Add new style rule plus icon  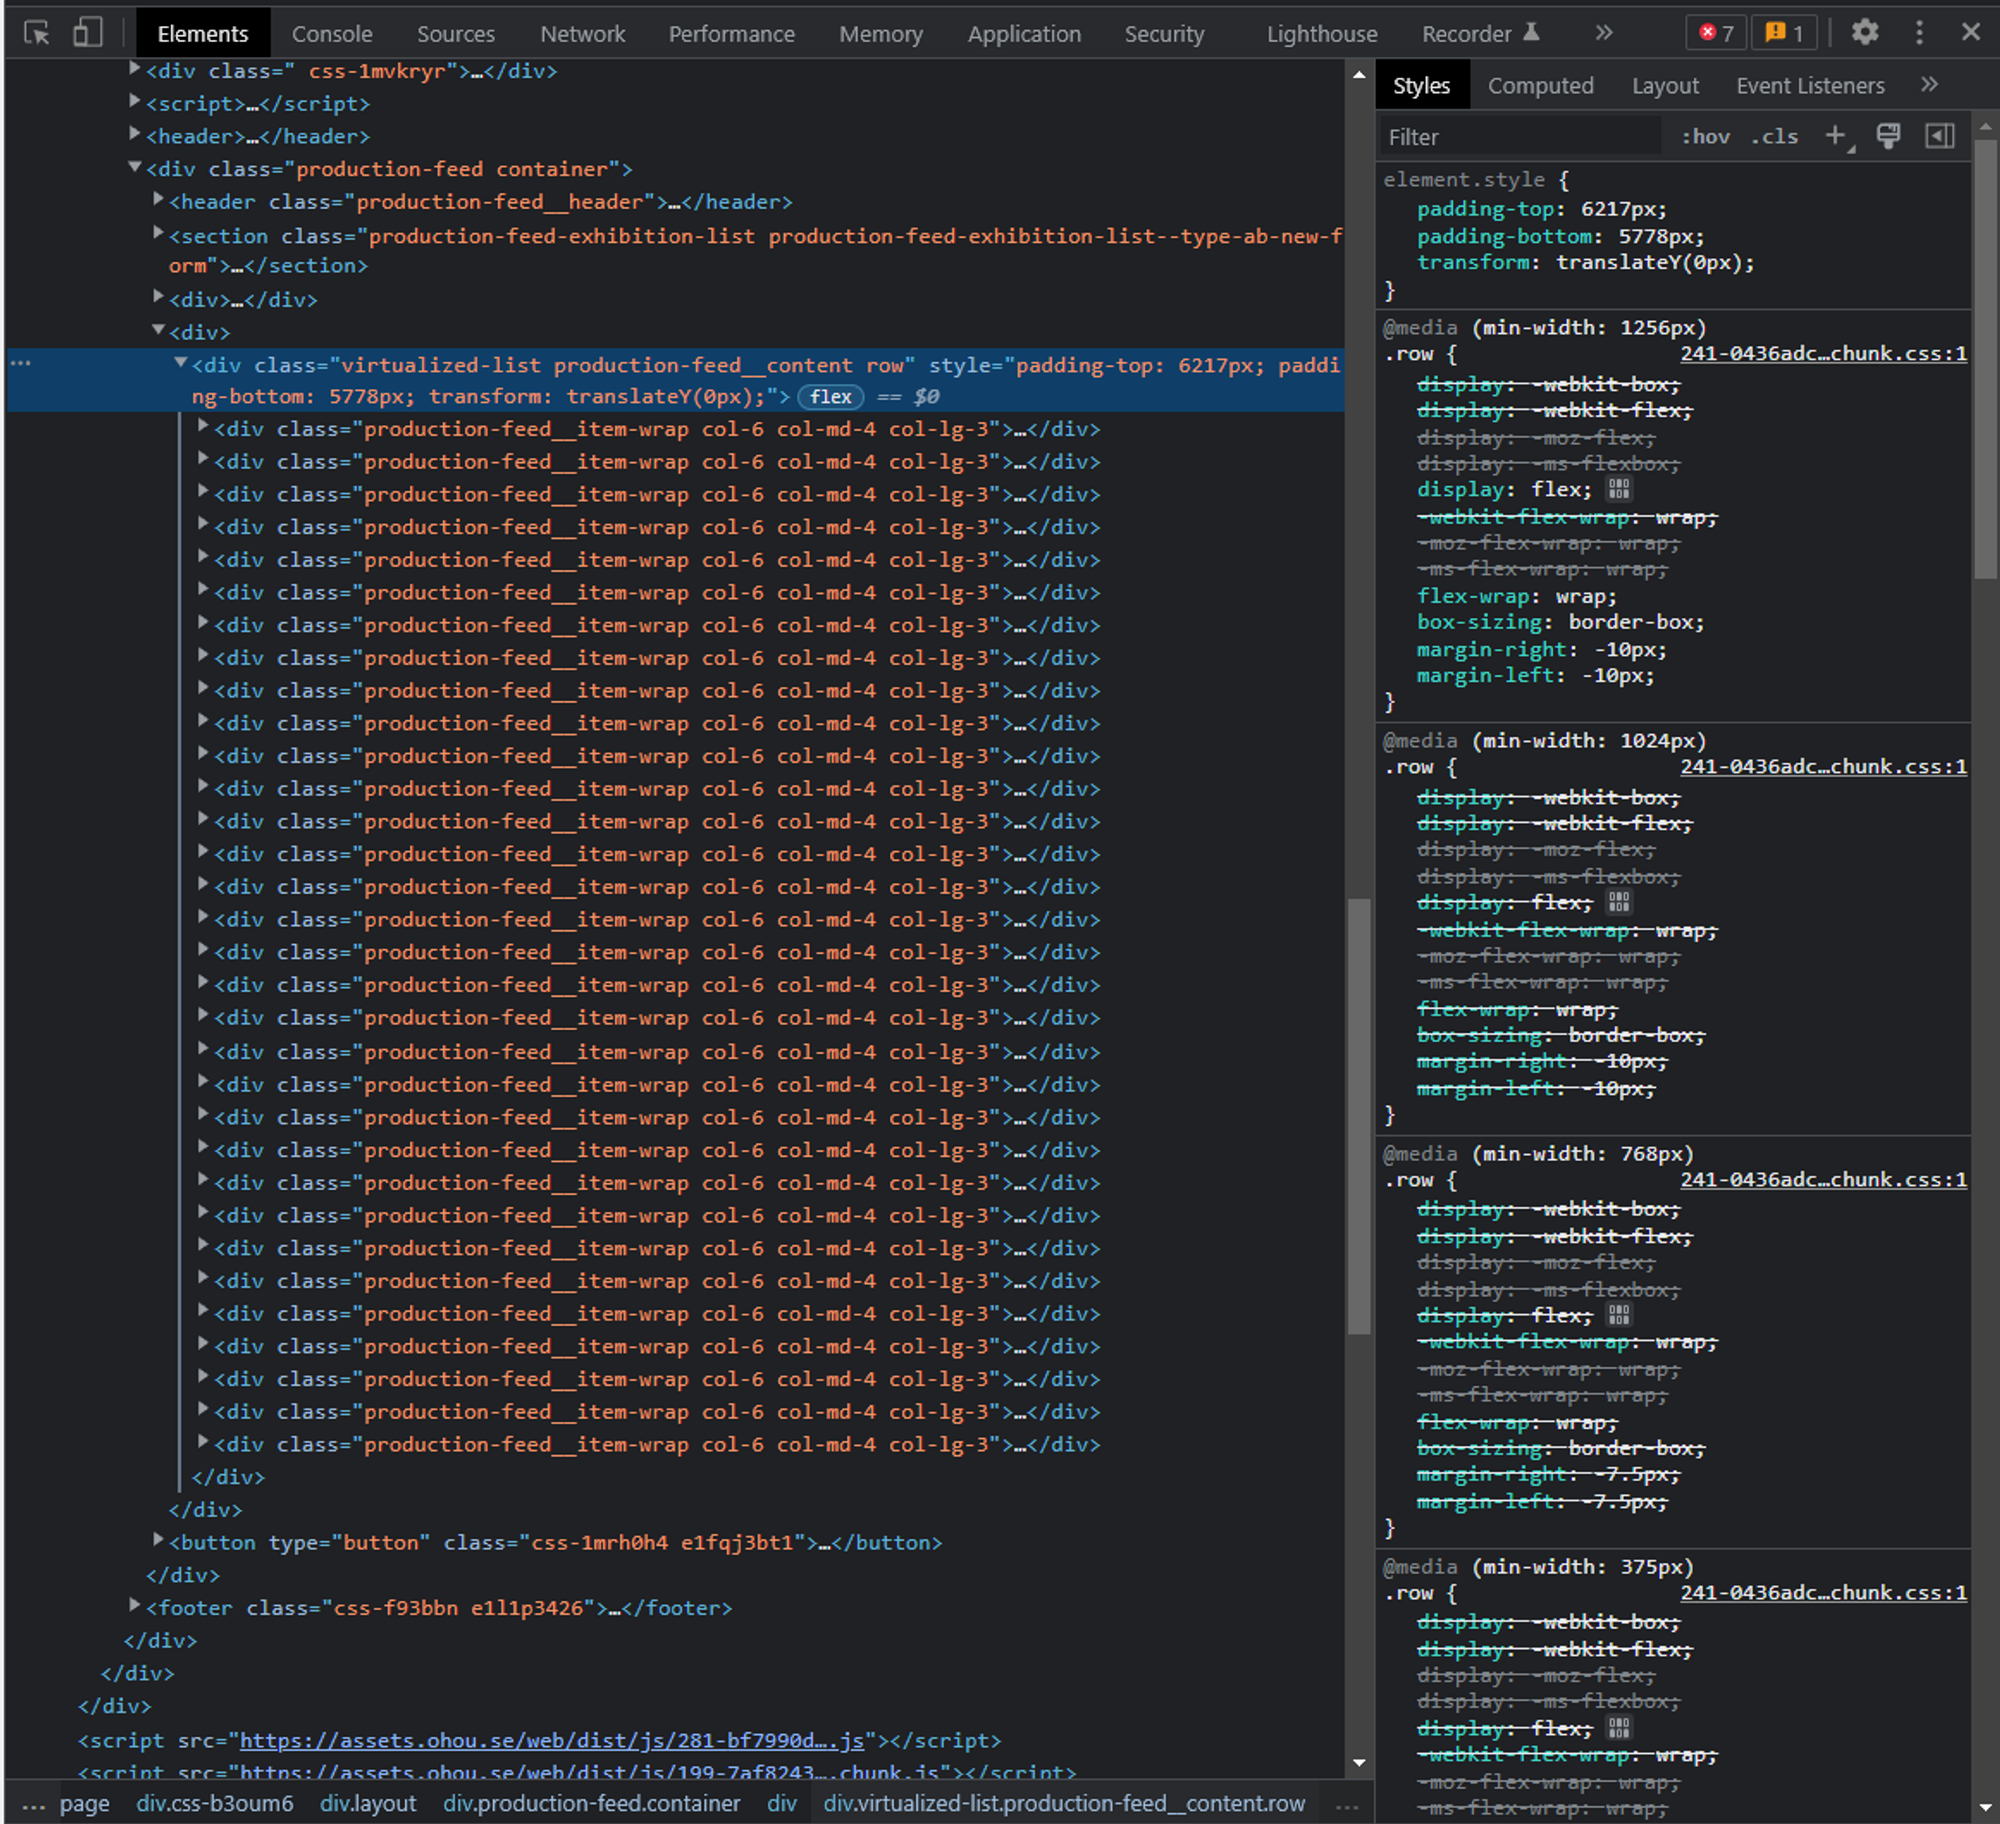pos(1835,136)
